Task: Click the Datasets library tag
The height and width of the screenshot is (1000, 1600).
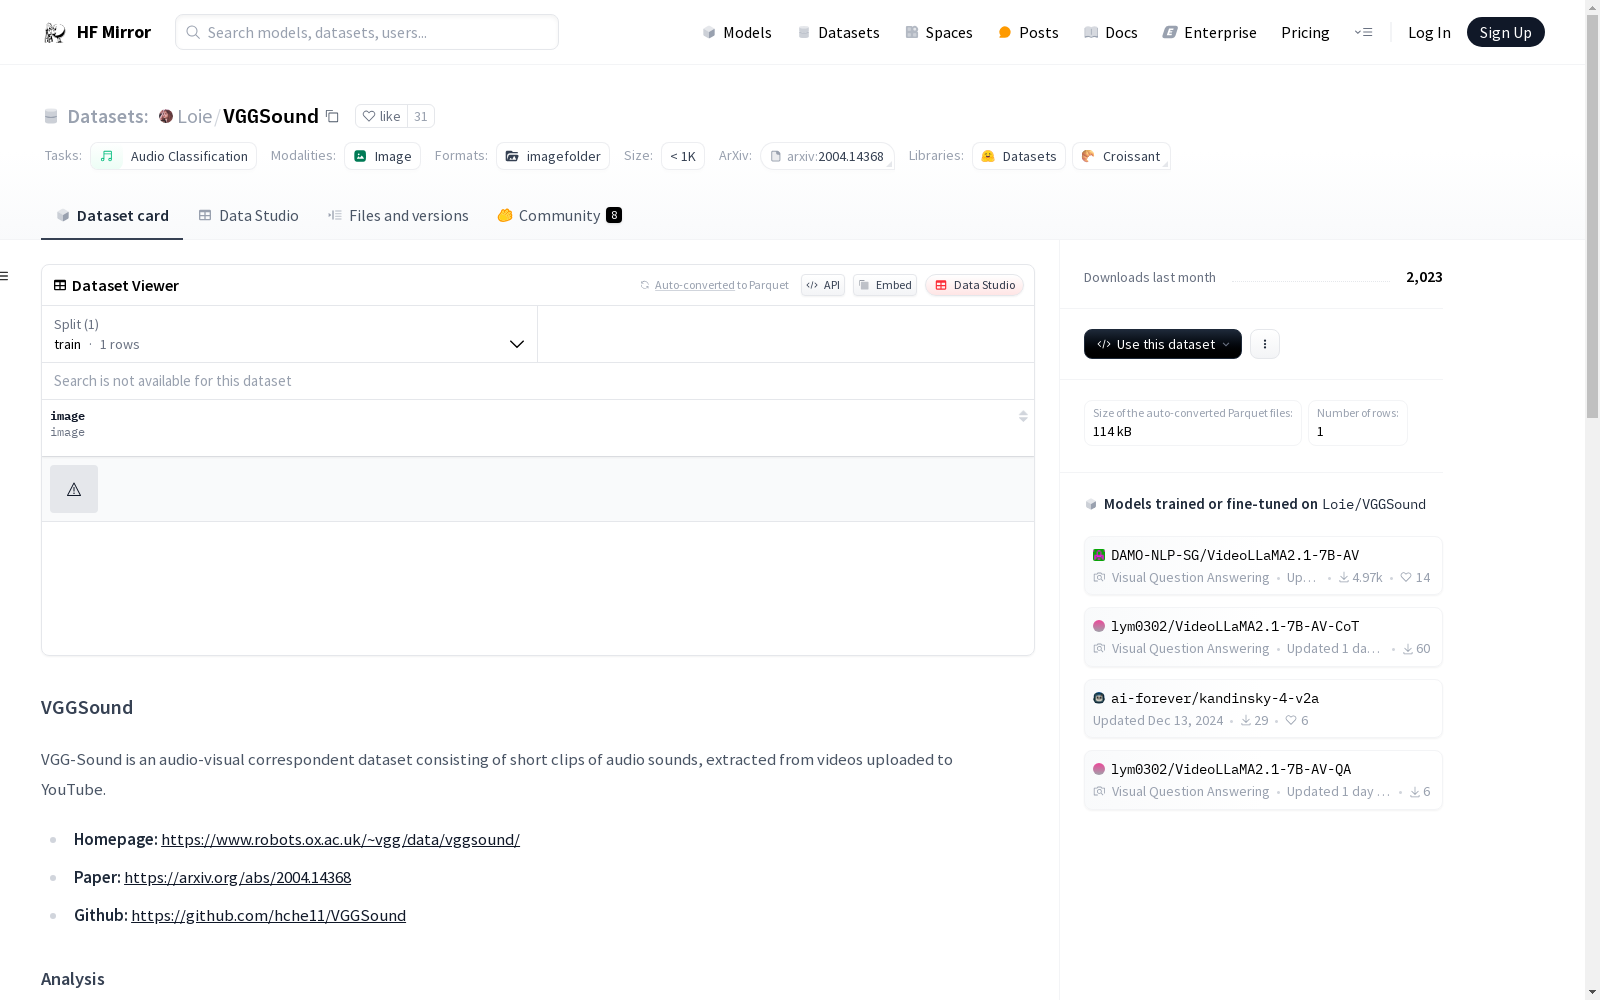Action: pos(1018,156)
